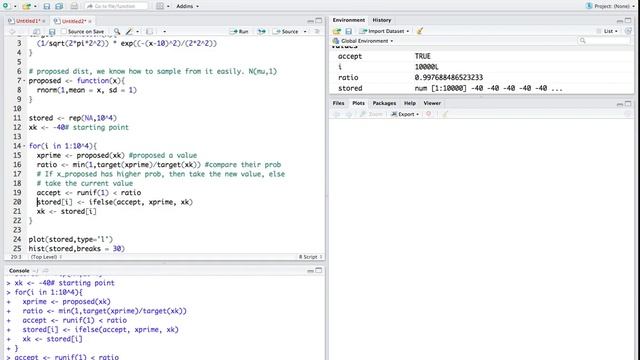Click the Save workspace disk icon
The image size is (640, 360).
[x=349, y=31]
